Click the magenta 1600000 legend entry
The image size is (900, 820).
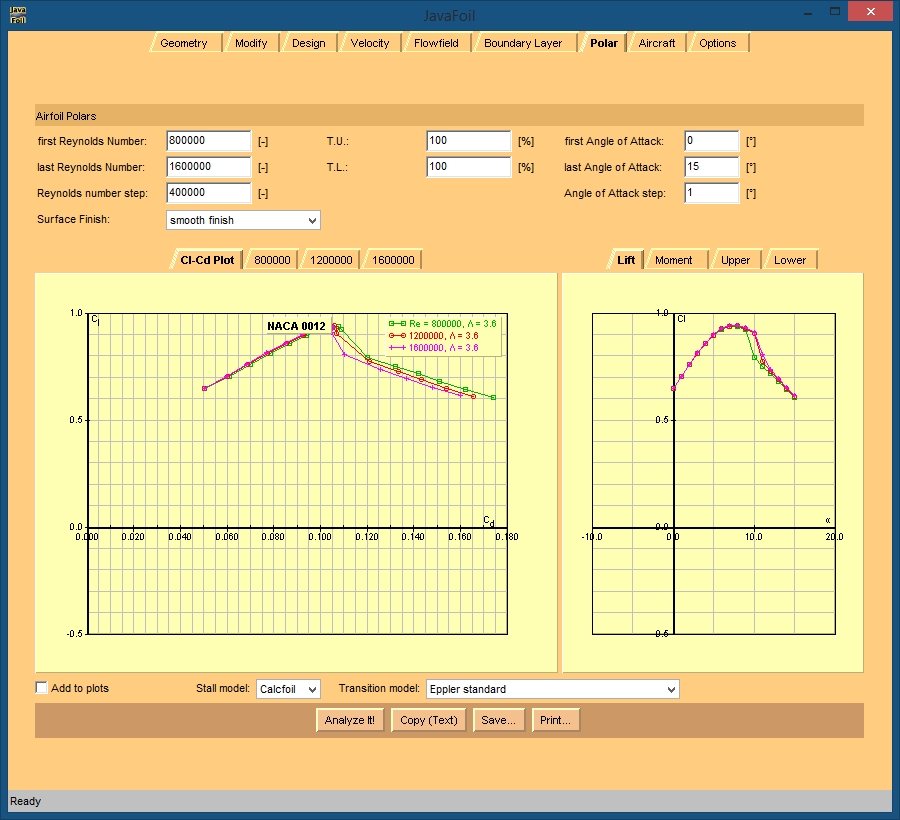(434, 348)
